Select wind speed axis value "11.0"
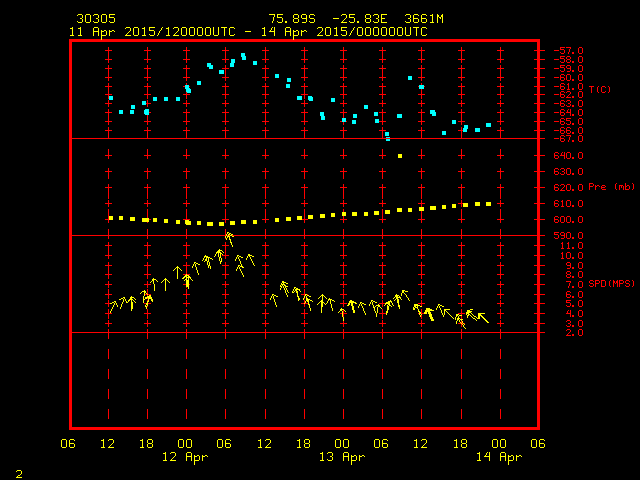Screen dimensions: 640x480 point(571,246)
